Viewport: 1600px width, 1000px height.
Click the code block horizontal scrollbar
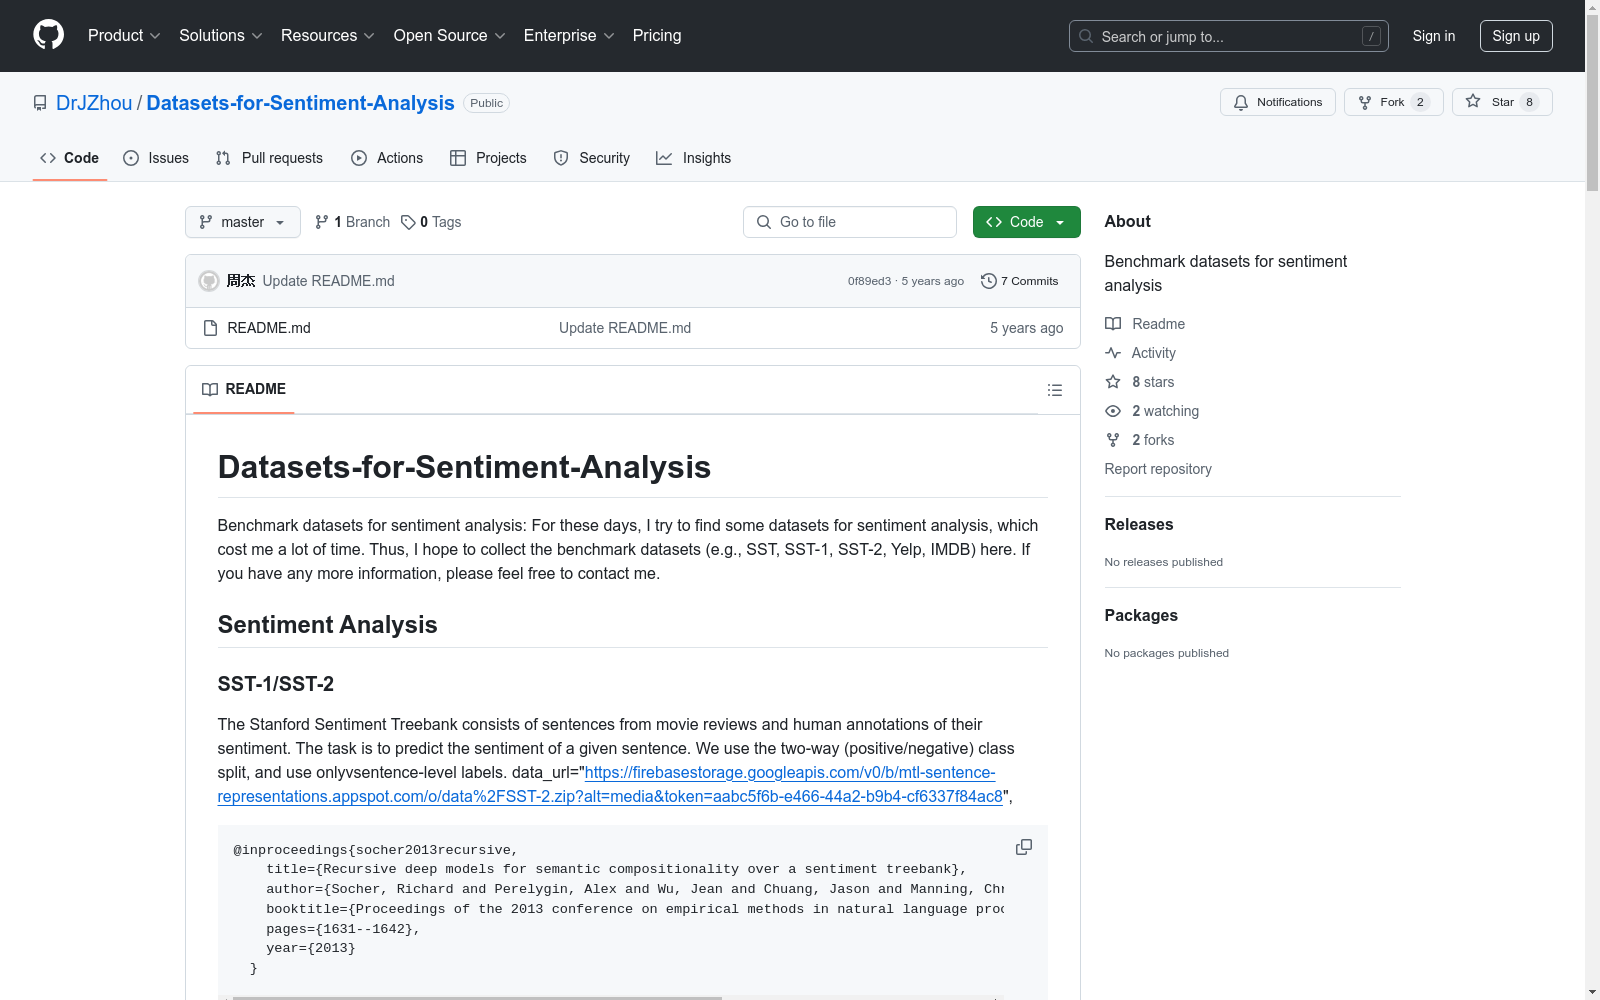477,997
